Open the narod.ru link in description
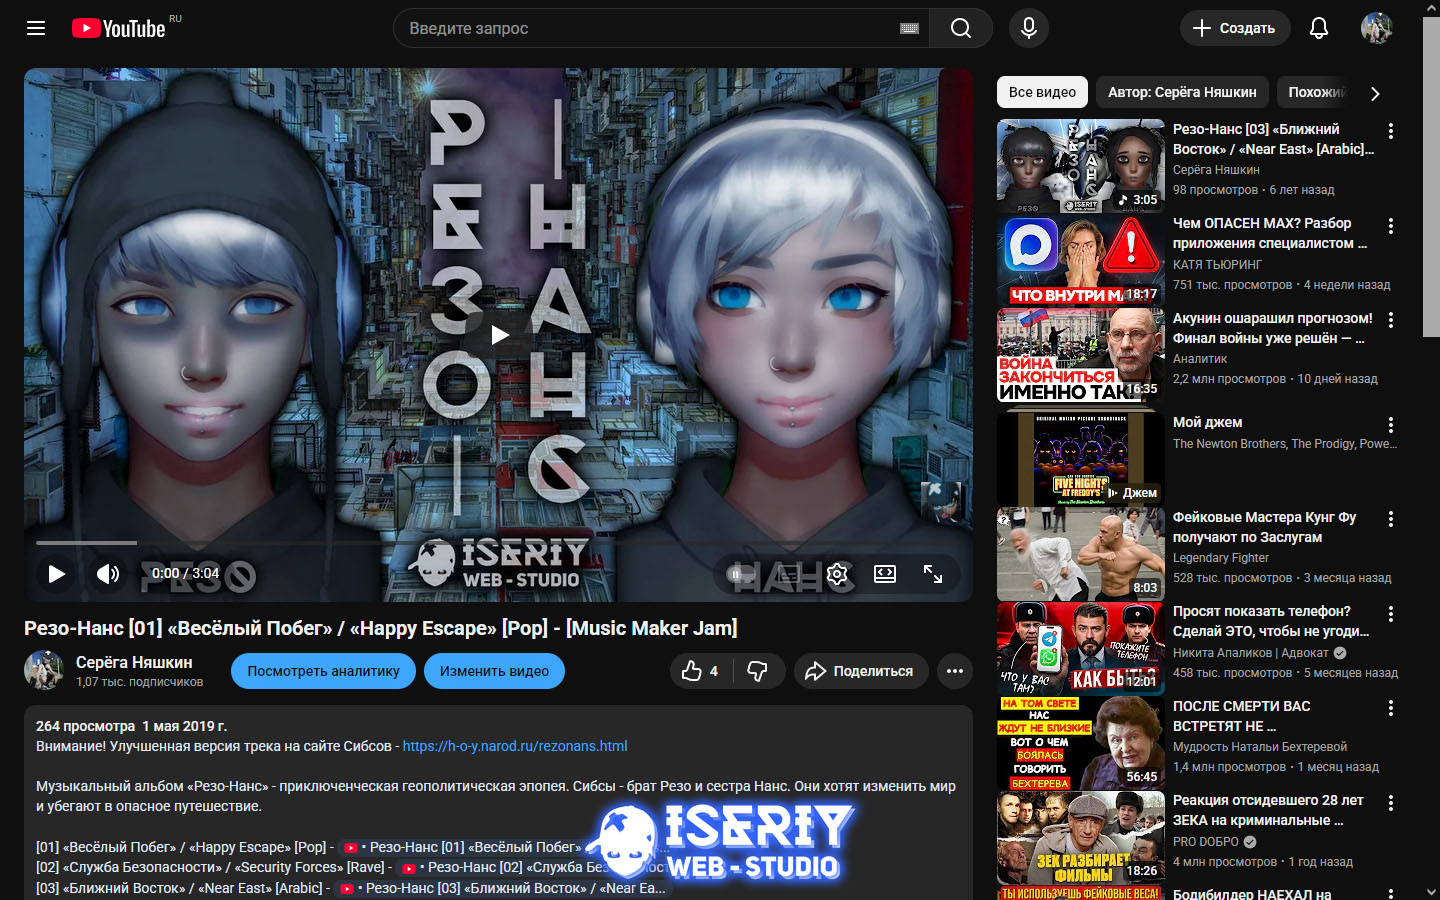 coord(515,746)
